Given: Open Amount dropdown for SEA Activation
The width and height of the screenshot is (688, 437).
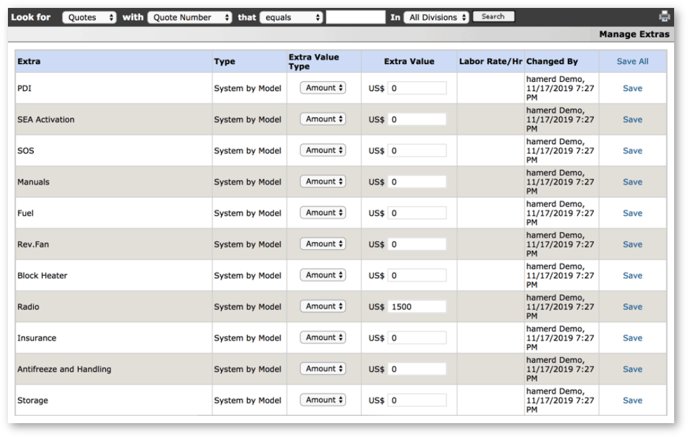Looking at the screenshot, I should 323,119.
